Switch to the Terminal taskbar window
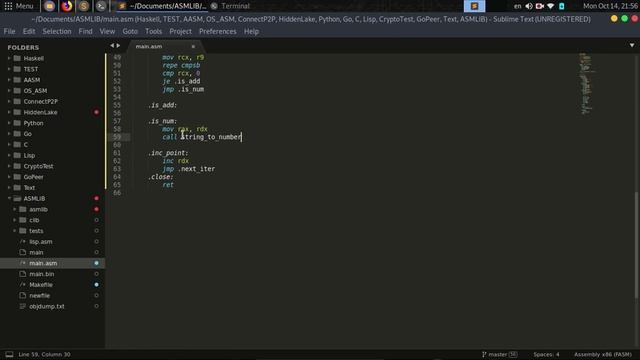Screen dimensions: 640x360 [x=231, y=6]
